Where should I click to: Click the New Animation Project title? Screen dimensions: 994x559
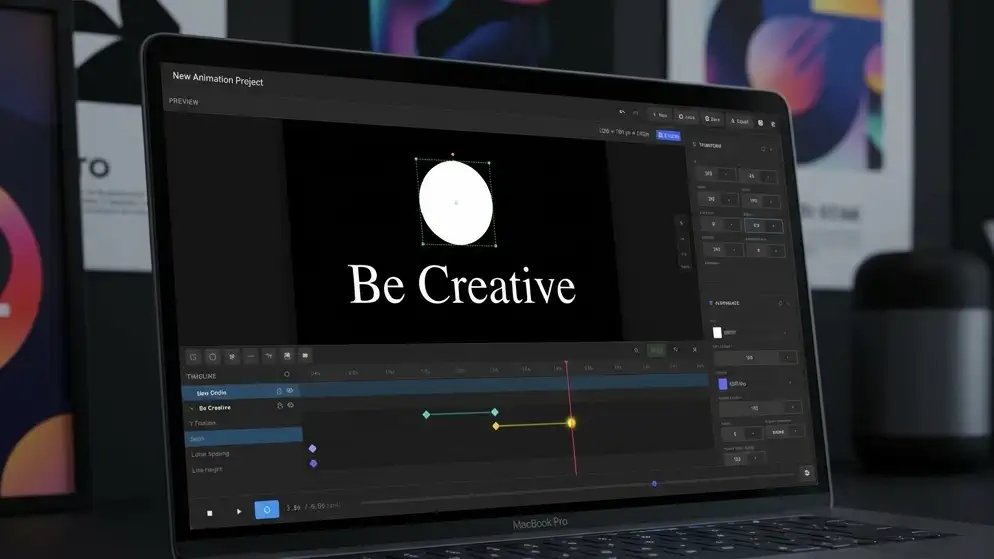(217, 79)
